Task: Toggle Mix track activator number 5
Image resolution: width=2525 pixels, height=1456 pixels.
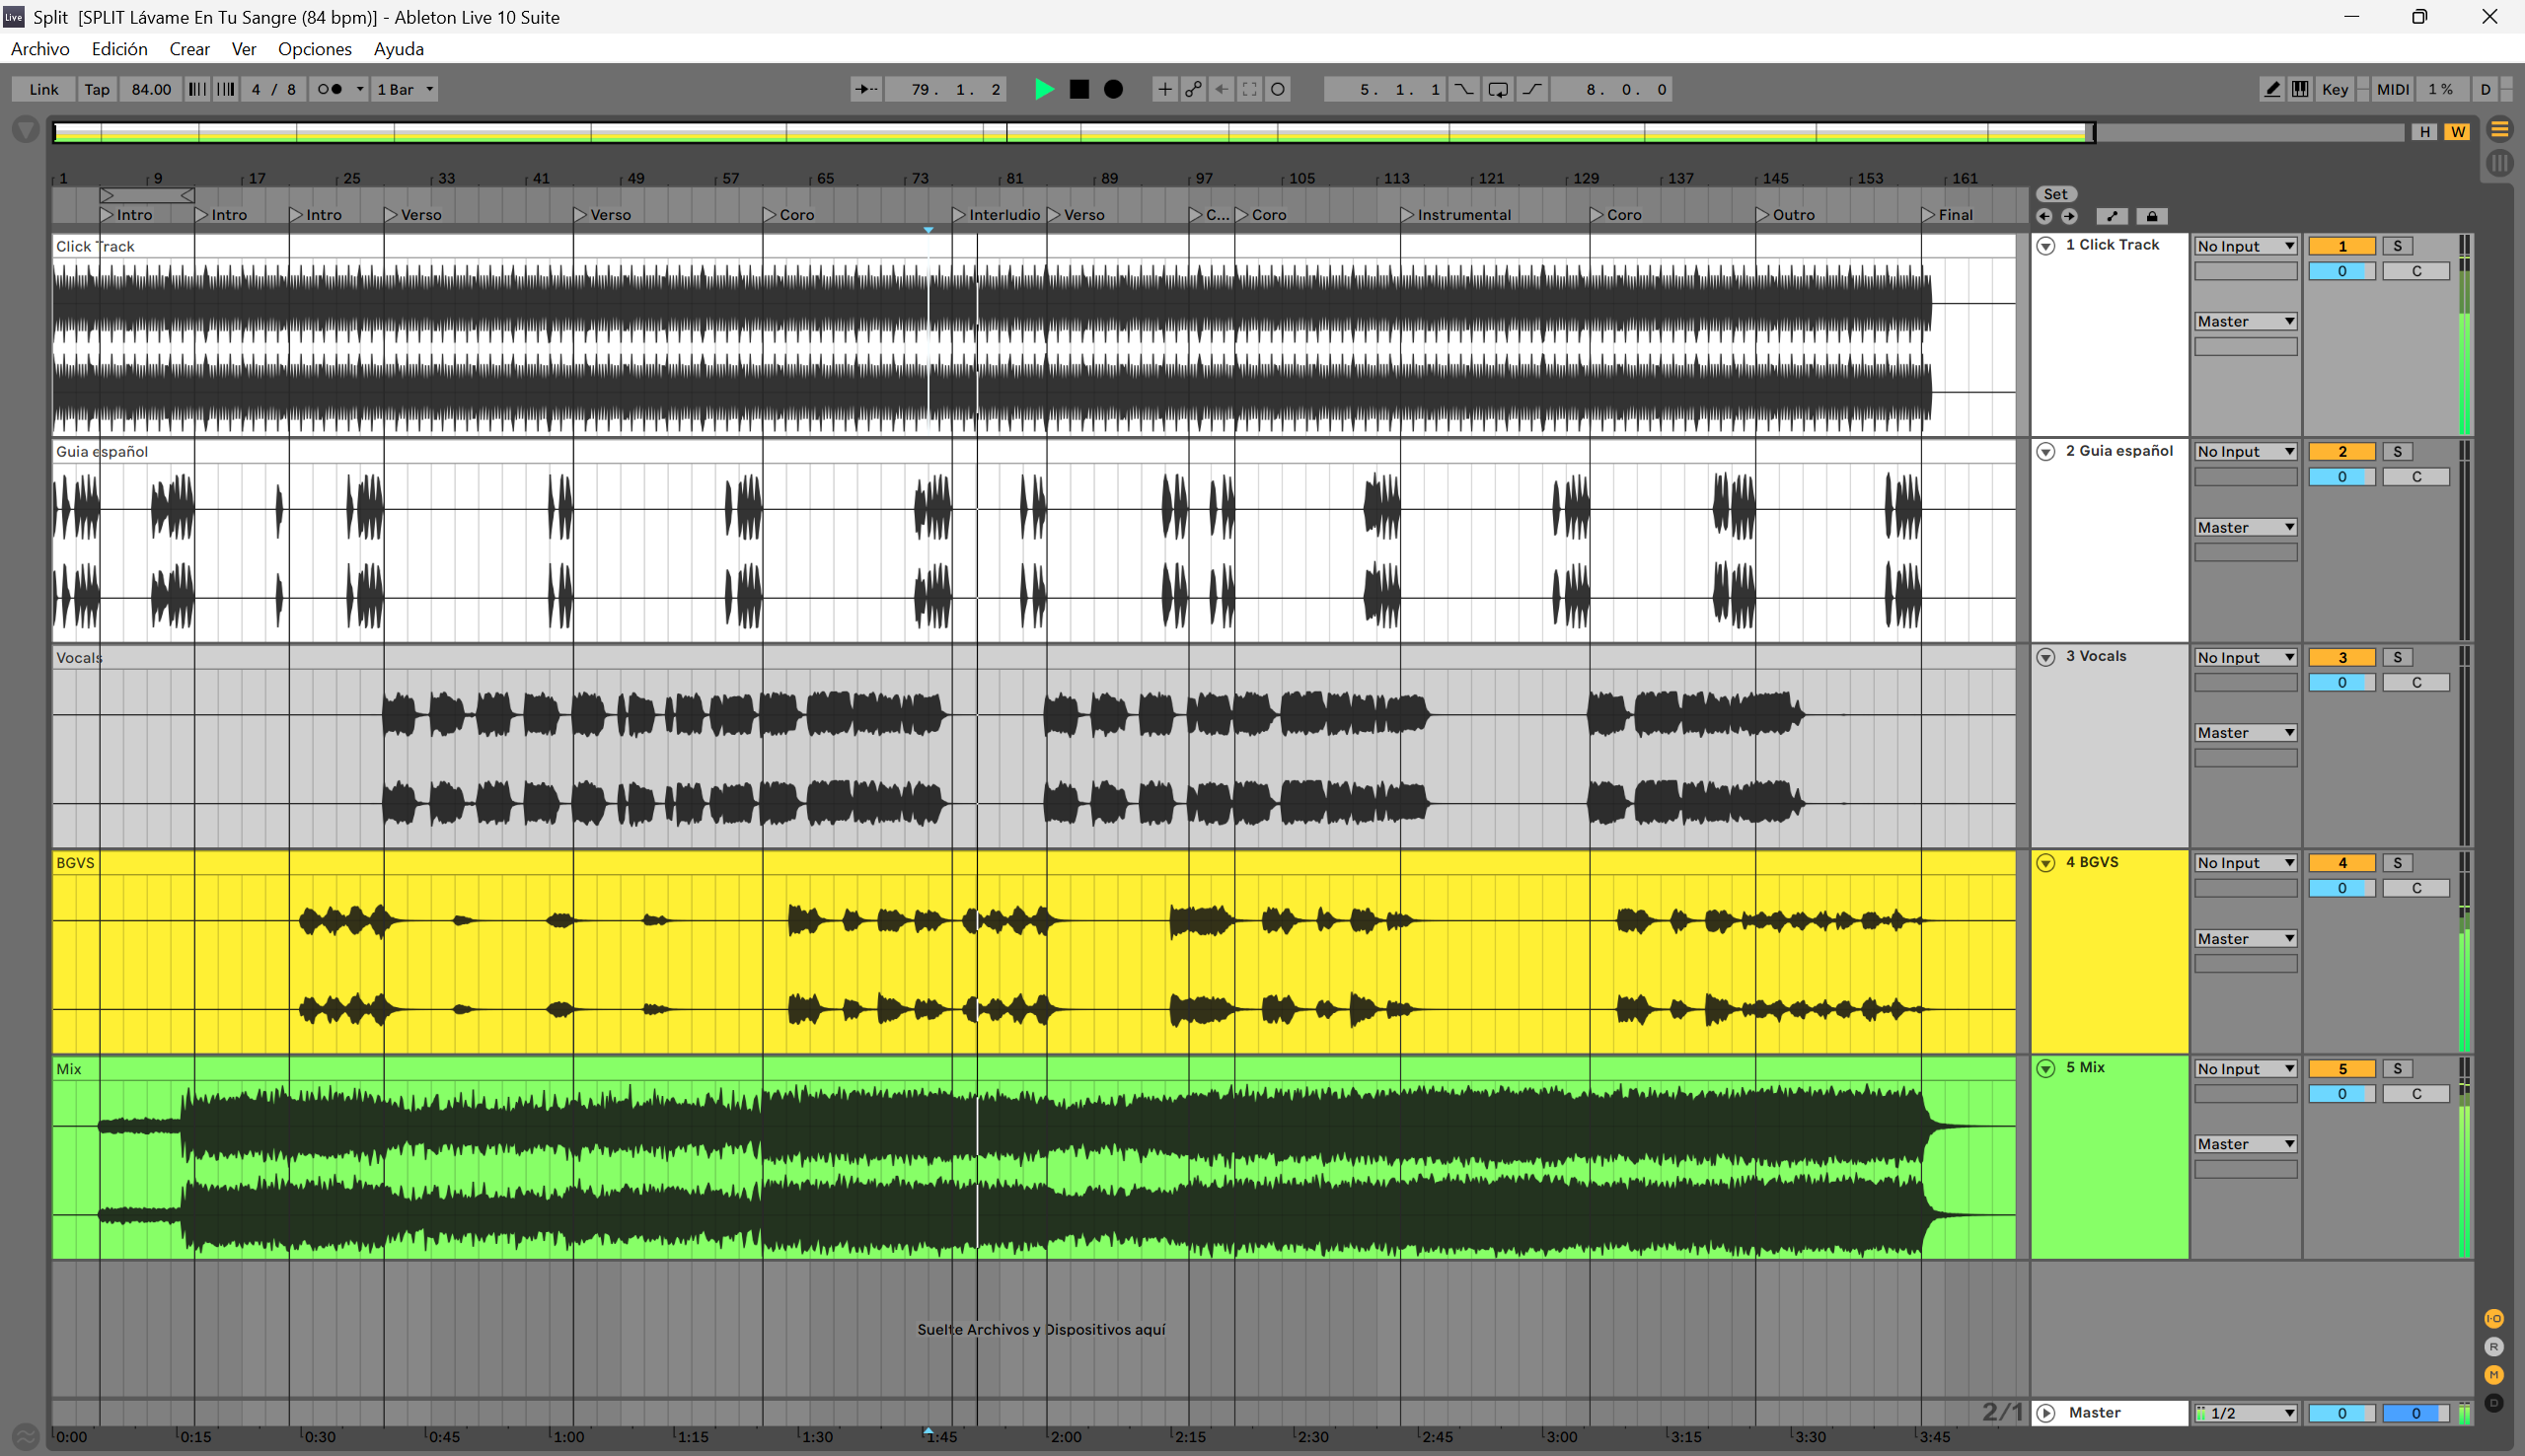Action: coord(2341,1069)
